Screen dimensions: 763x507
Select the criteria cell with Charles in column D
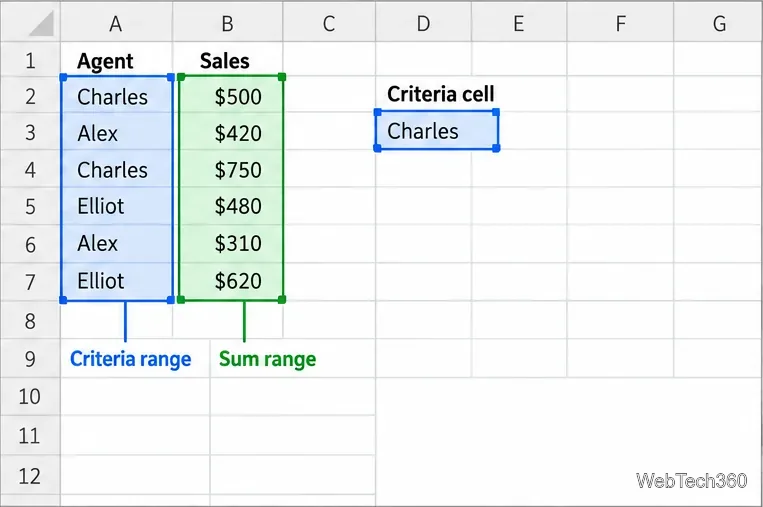point(437,130)
